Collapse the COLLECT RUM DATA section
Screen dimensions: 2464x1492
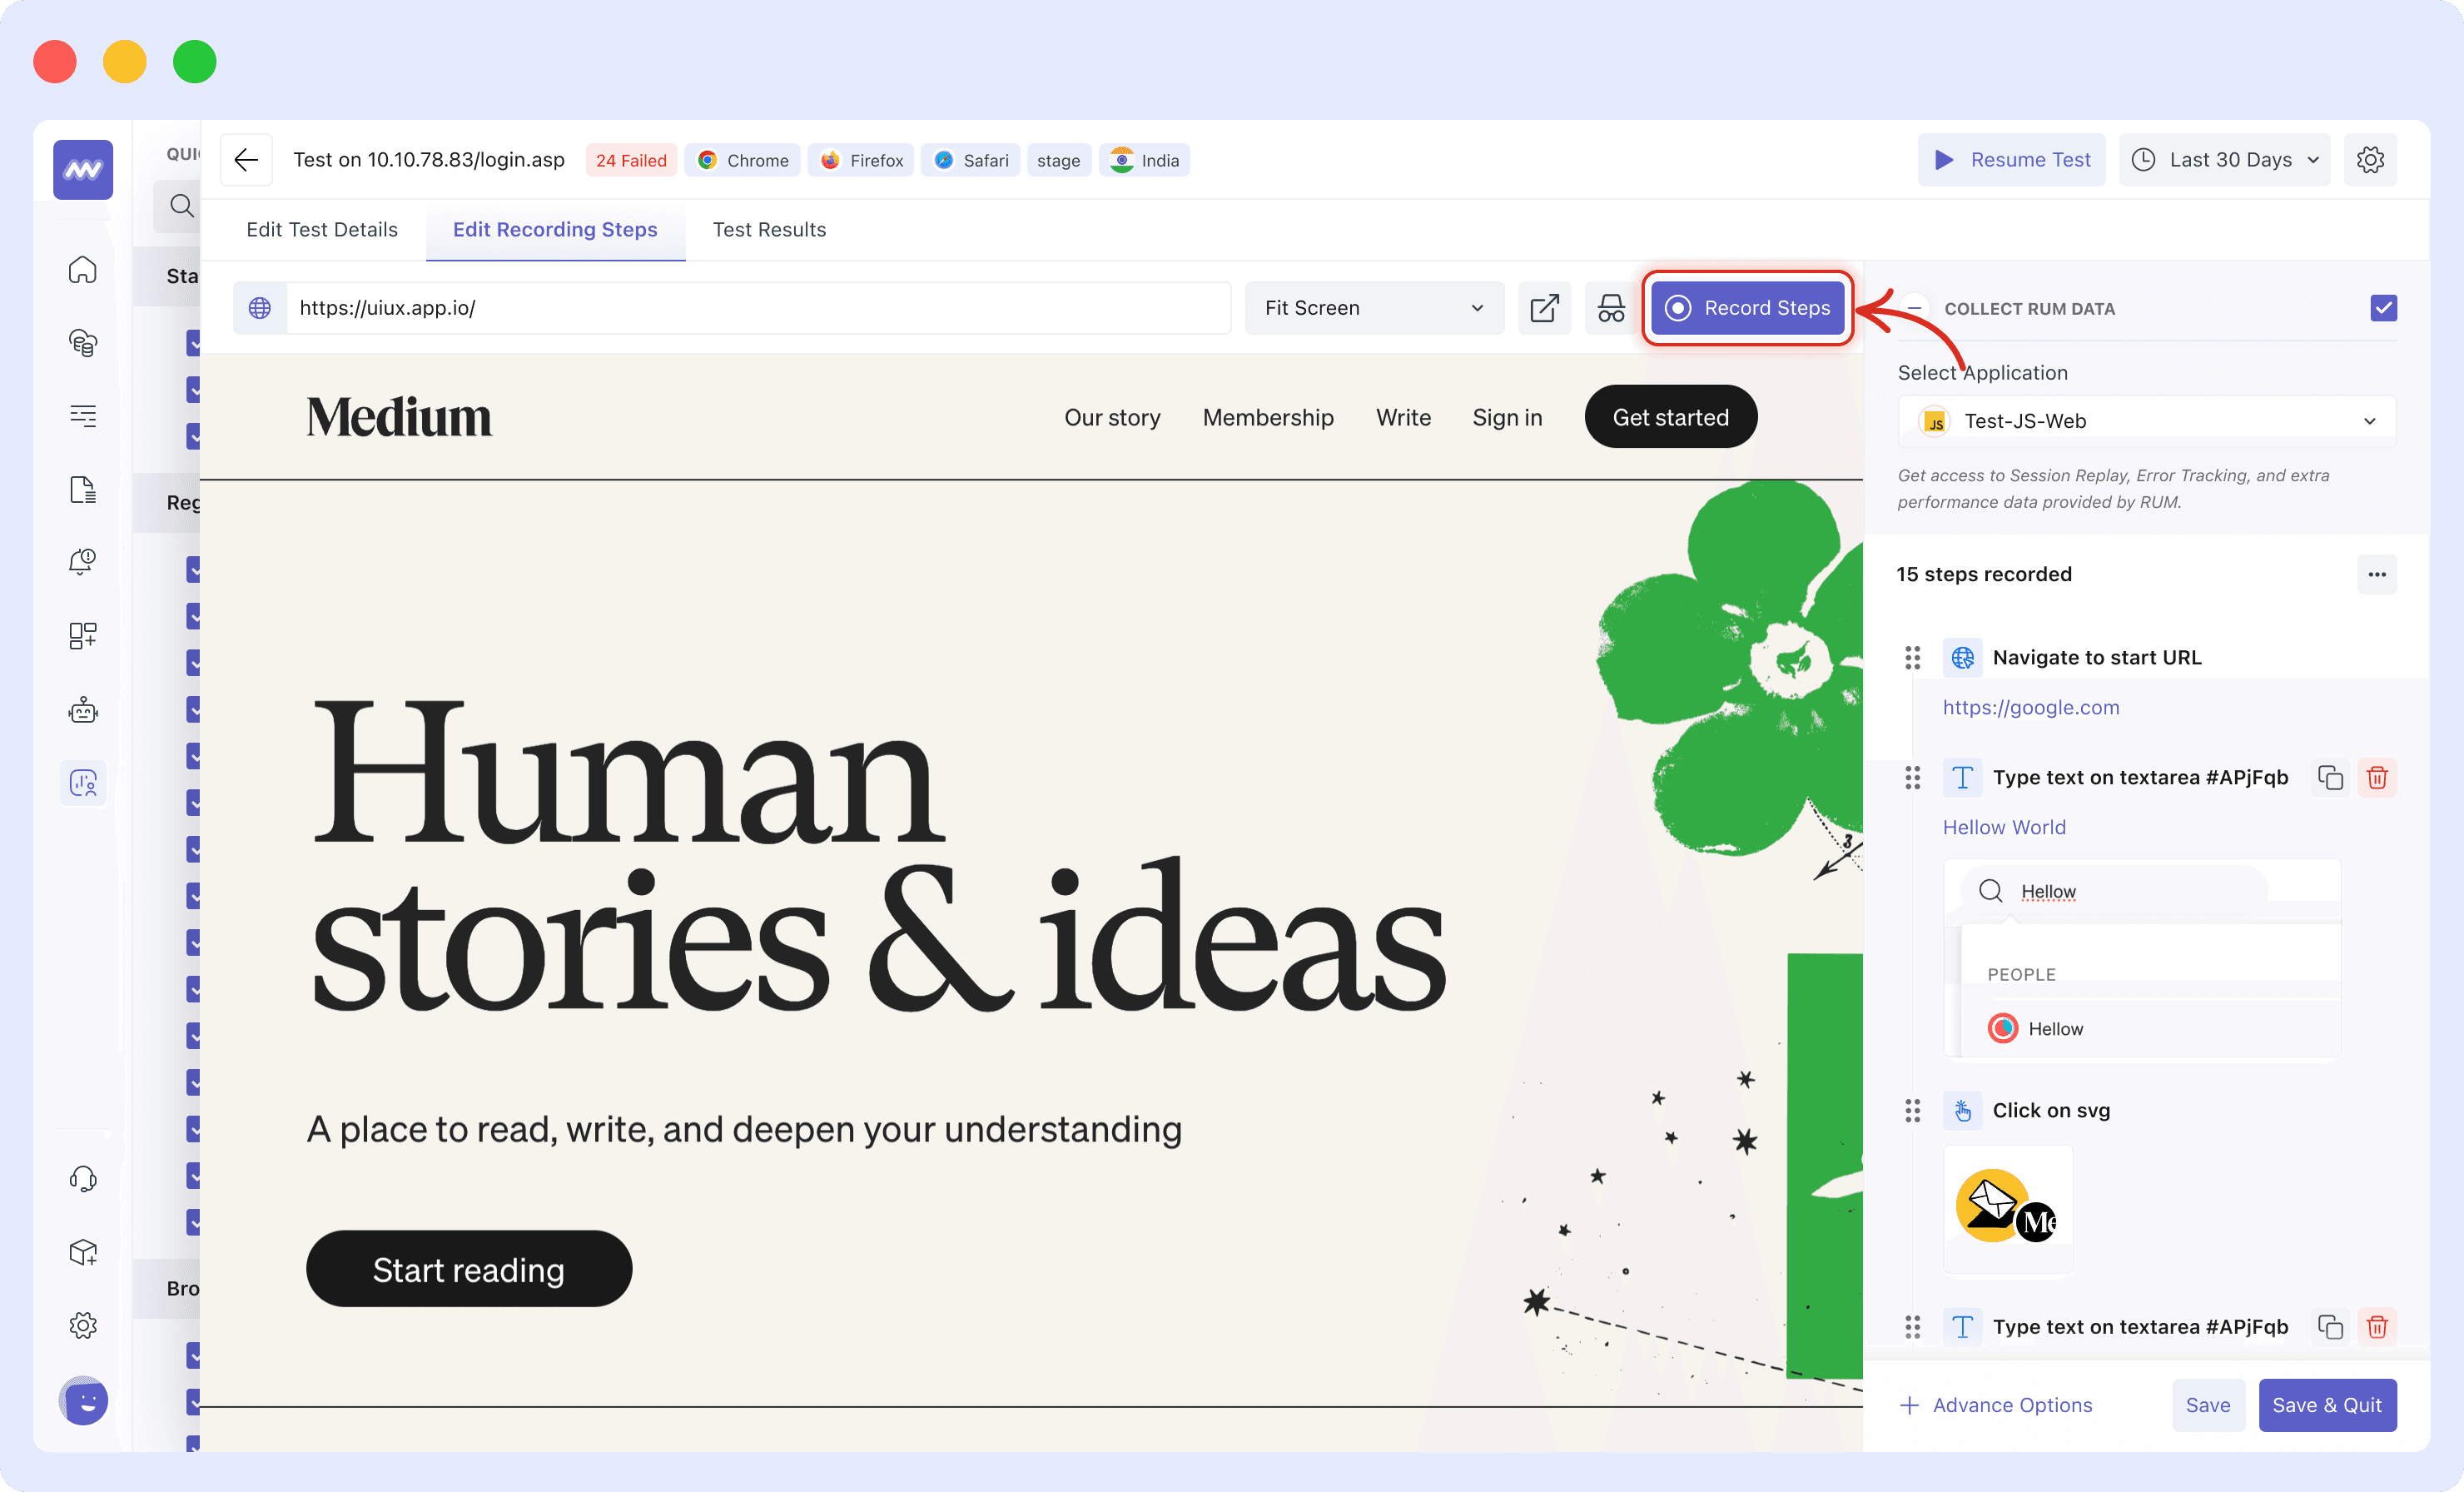(1914, 308)
